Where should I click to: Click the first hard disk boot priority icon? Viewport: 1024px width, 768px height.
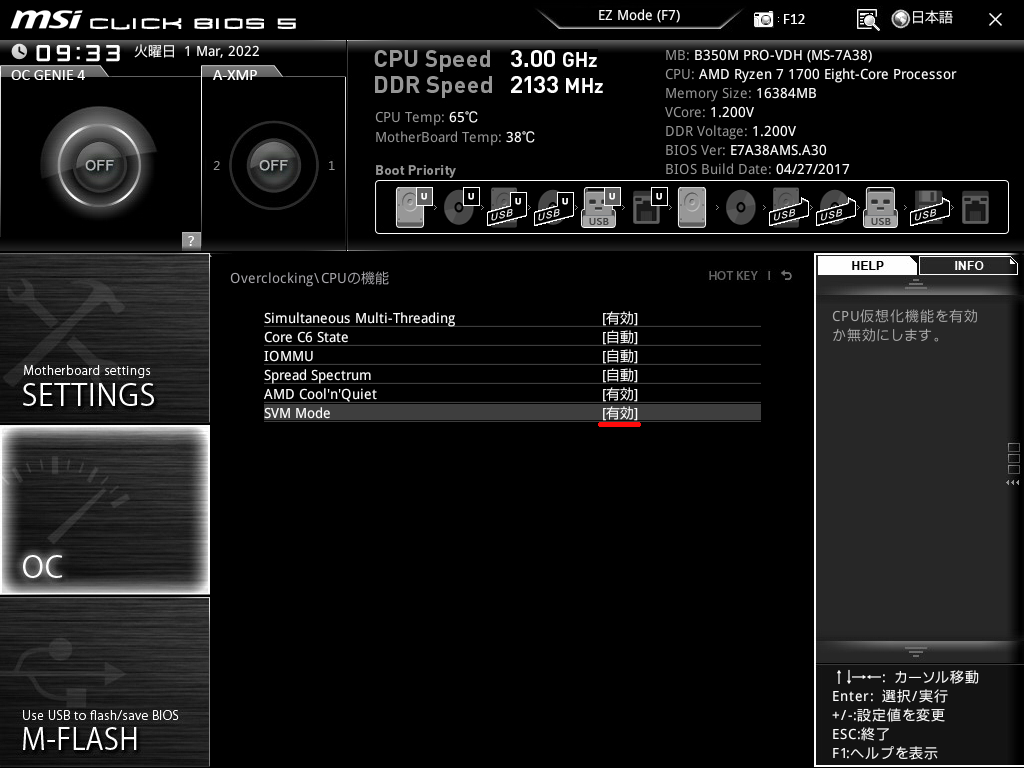(x=411, y=207)
